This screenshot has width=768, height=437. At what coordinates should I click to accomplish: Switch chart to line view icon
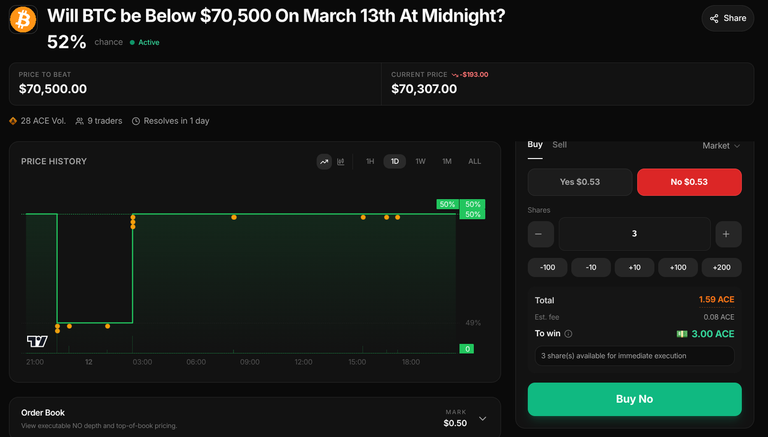click(324, 161)
